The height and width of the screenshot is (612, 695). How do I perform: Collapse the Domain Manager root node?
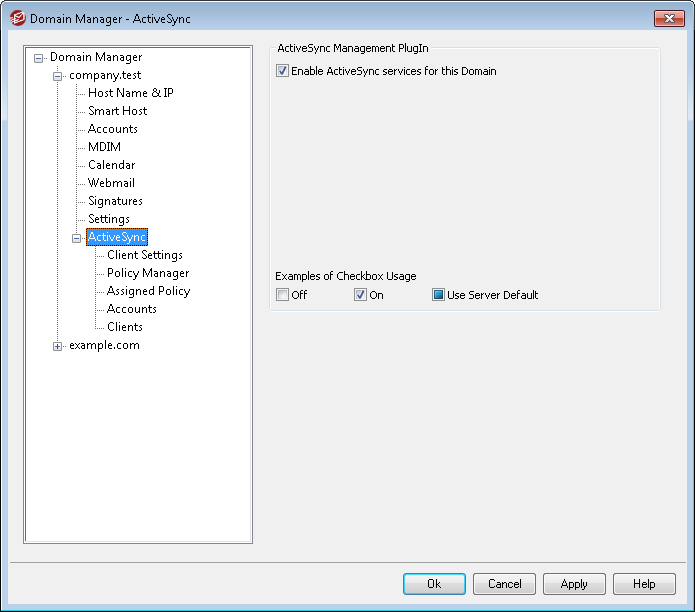click(x=39, y=58)
